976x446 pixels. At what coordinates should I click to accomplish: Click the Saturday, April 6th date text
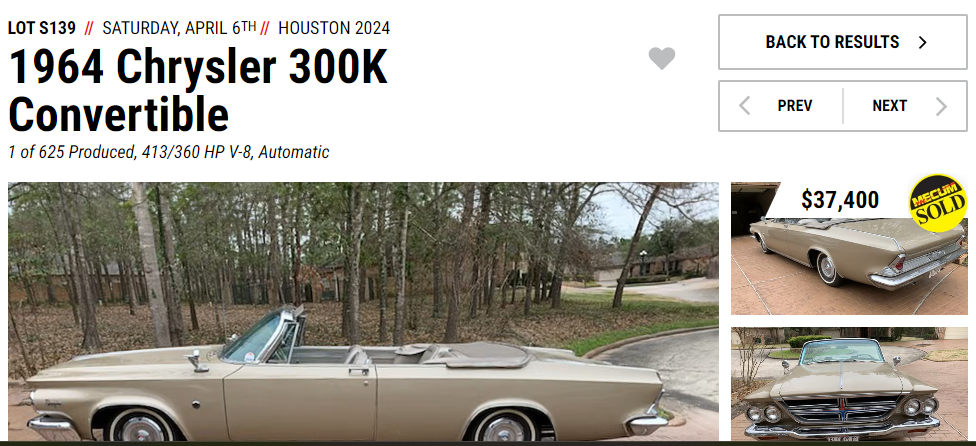pyautogui.click(x=179, y=28)
